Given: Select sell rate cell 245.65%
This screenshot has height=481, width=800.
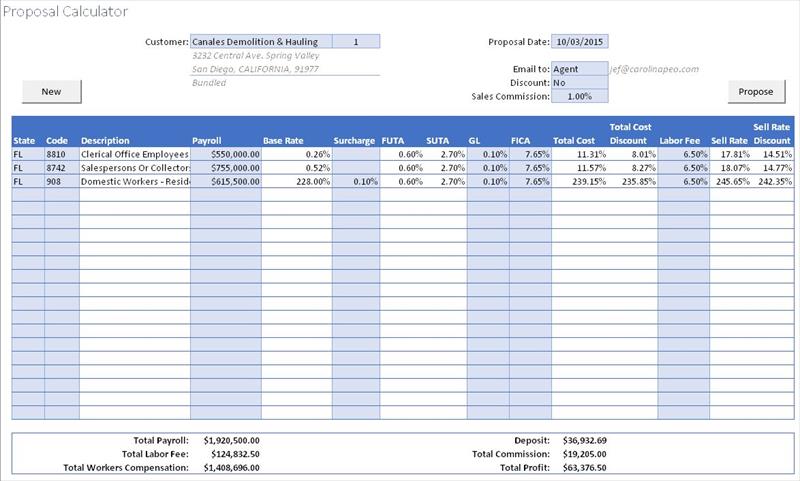Looking at the screenshot, I should (x=731, y=182).
